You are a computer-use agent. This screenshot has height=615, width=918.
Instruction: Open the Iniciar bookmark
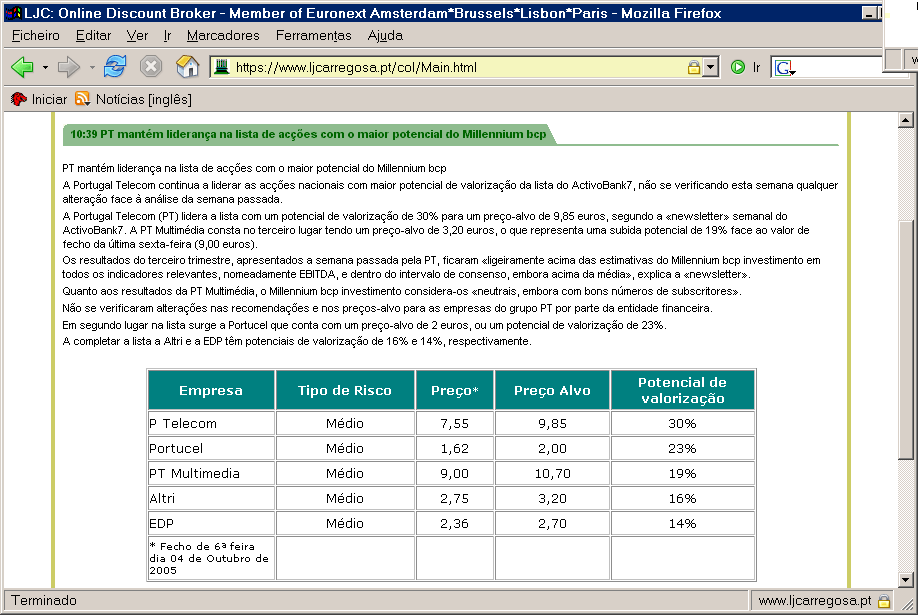pos(39,99)
